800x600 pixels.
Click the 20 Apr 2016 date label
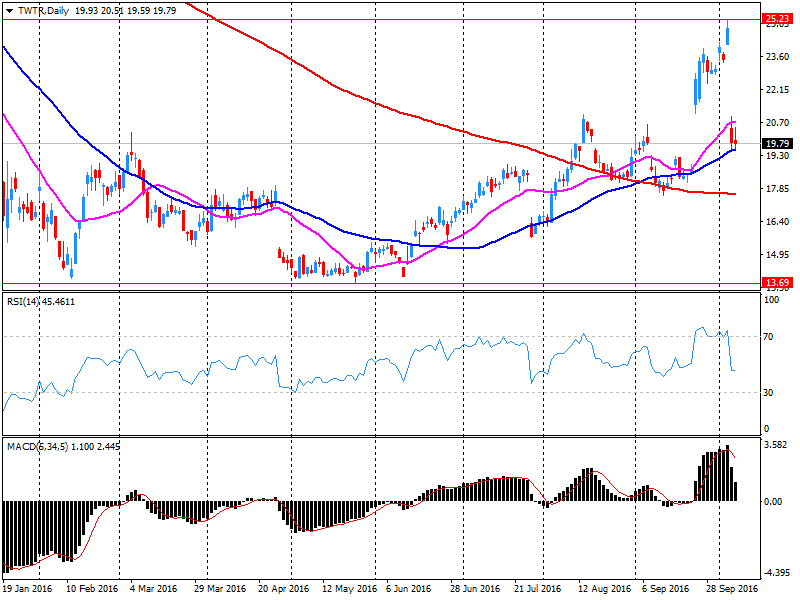click(284, 588)
